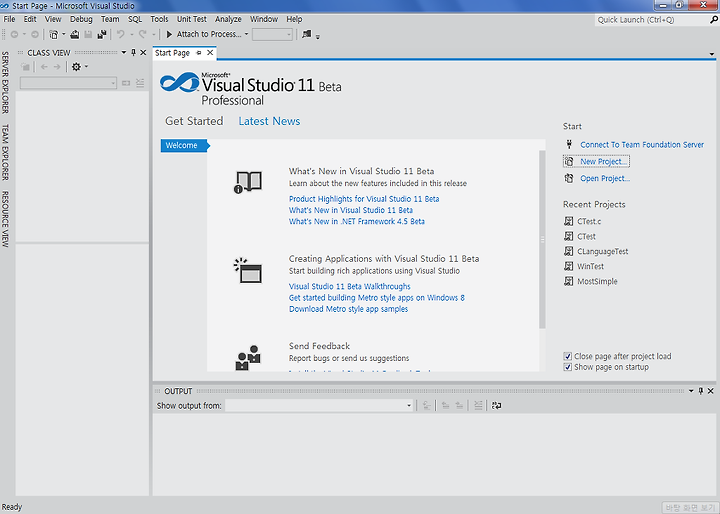Click the Clear All output icon
The image size is (720, 514).
tap(478, 406)
